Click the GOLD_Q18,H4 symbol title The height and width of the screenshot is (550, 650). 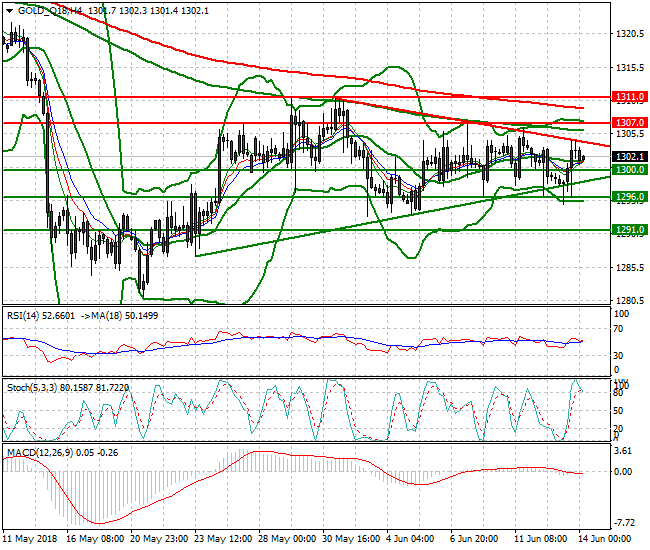coord(50,11)
